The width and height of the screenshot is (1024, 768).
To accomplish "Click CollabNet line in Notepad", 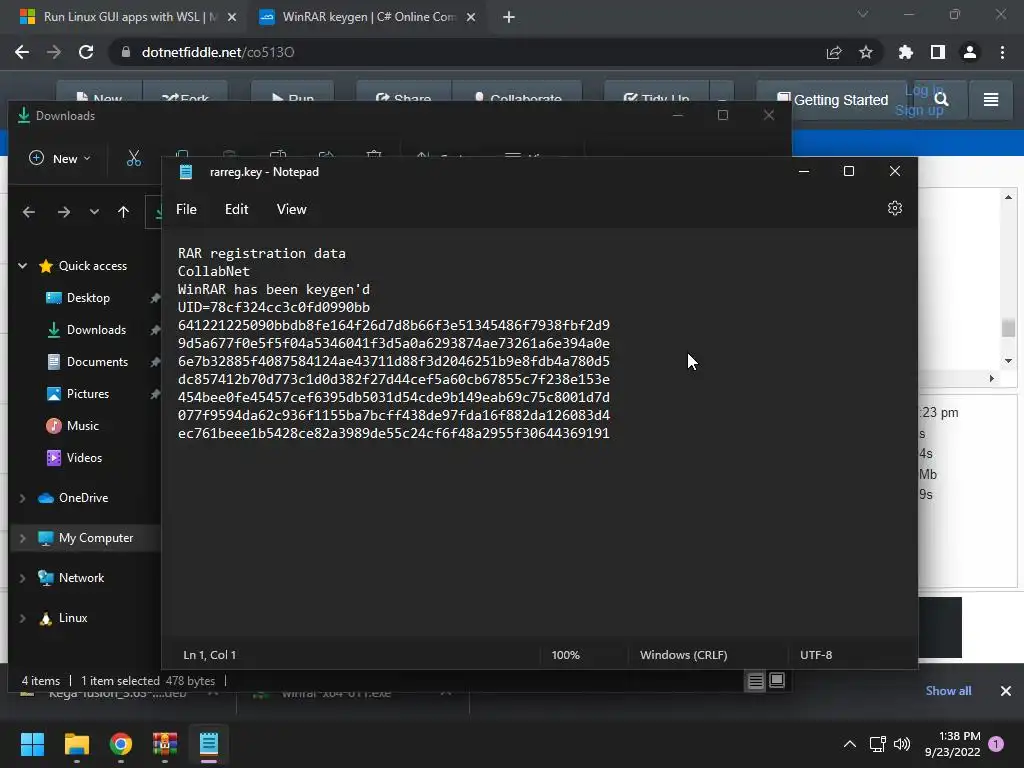I will click(x=214, y=271).
